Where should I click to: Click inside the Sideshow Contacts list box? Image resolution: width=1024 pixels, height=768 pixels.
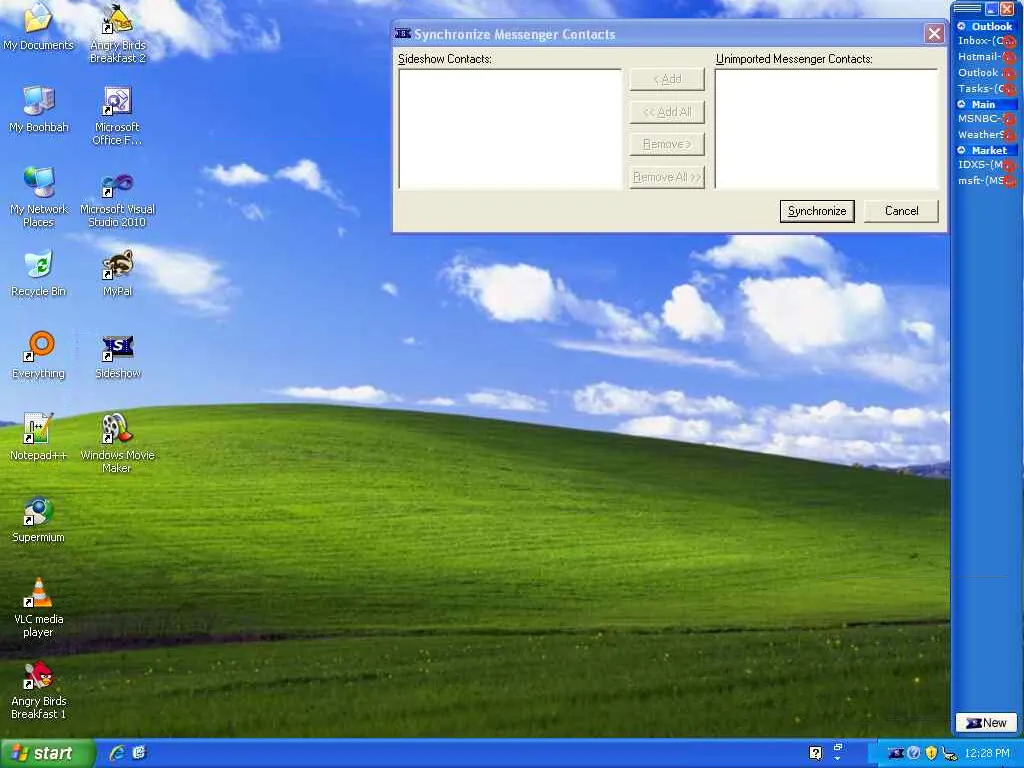(x=510, y=129)
